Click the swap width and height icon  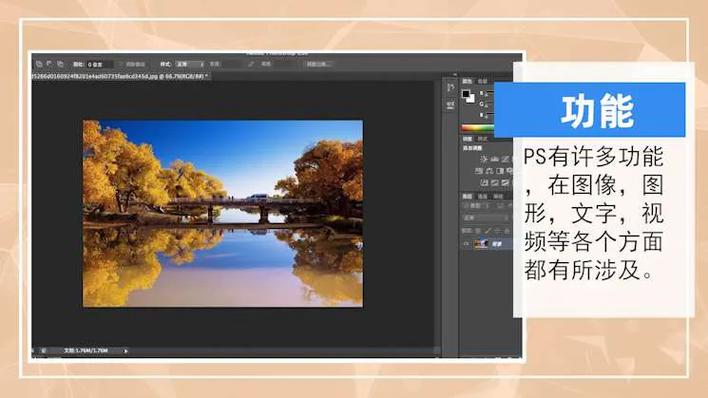(x=251, y=64)
